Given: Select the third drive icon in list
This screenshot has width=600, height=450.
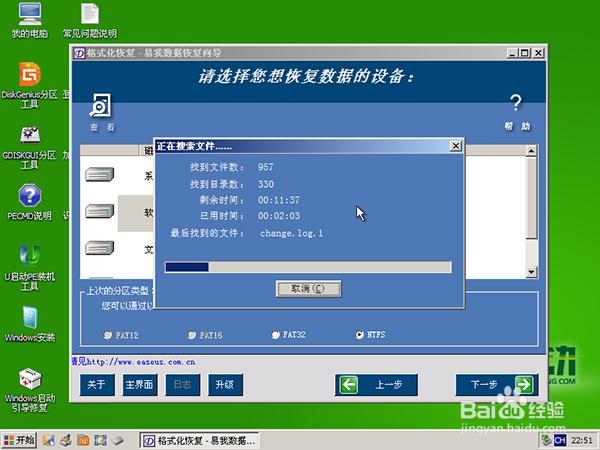Looking at the screenshot, I should (99, 248).
